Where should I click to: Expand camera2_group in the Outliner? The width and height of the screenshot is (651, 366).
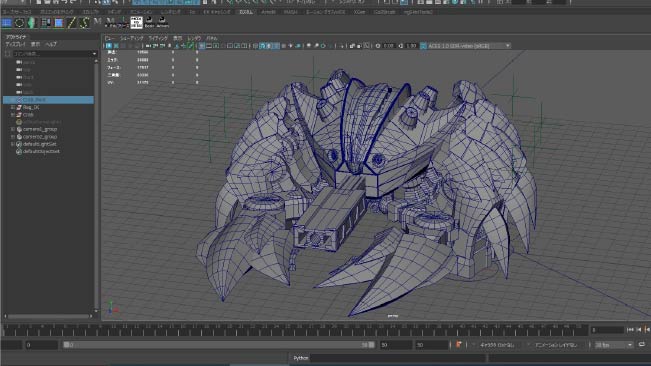tap(12, 137)
